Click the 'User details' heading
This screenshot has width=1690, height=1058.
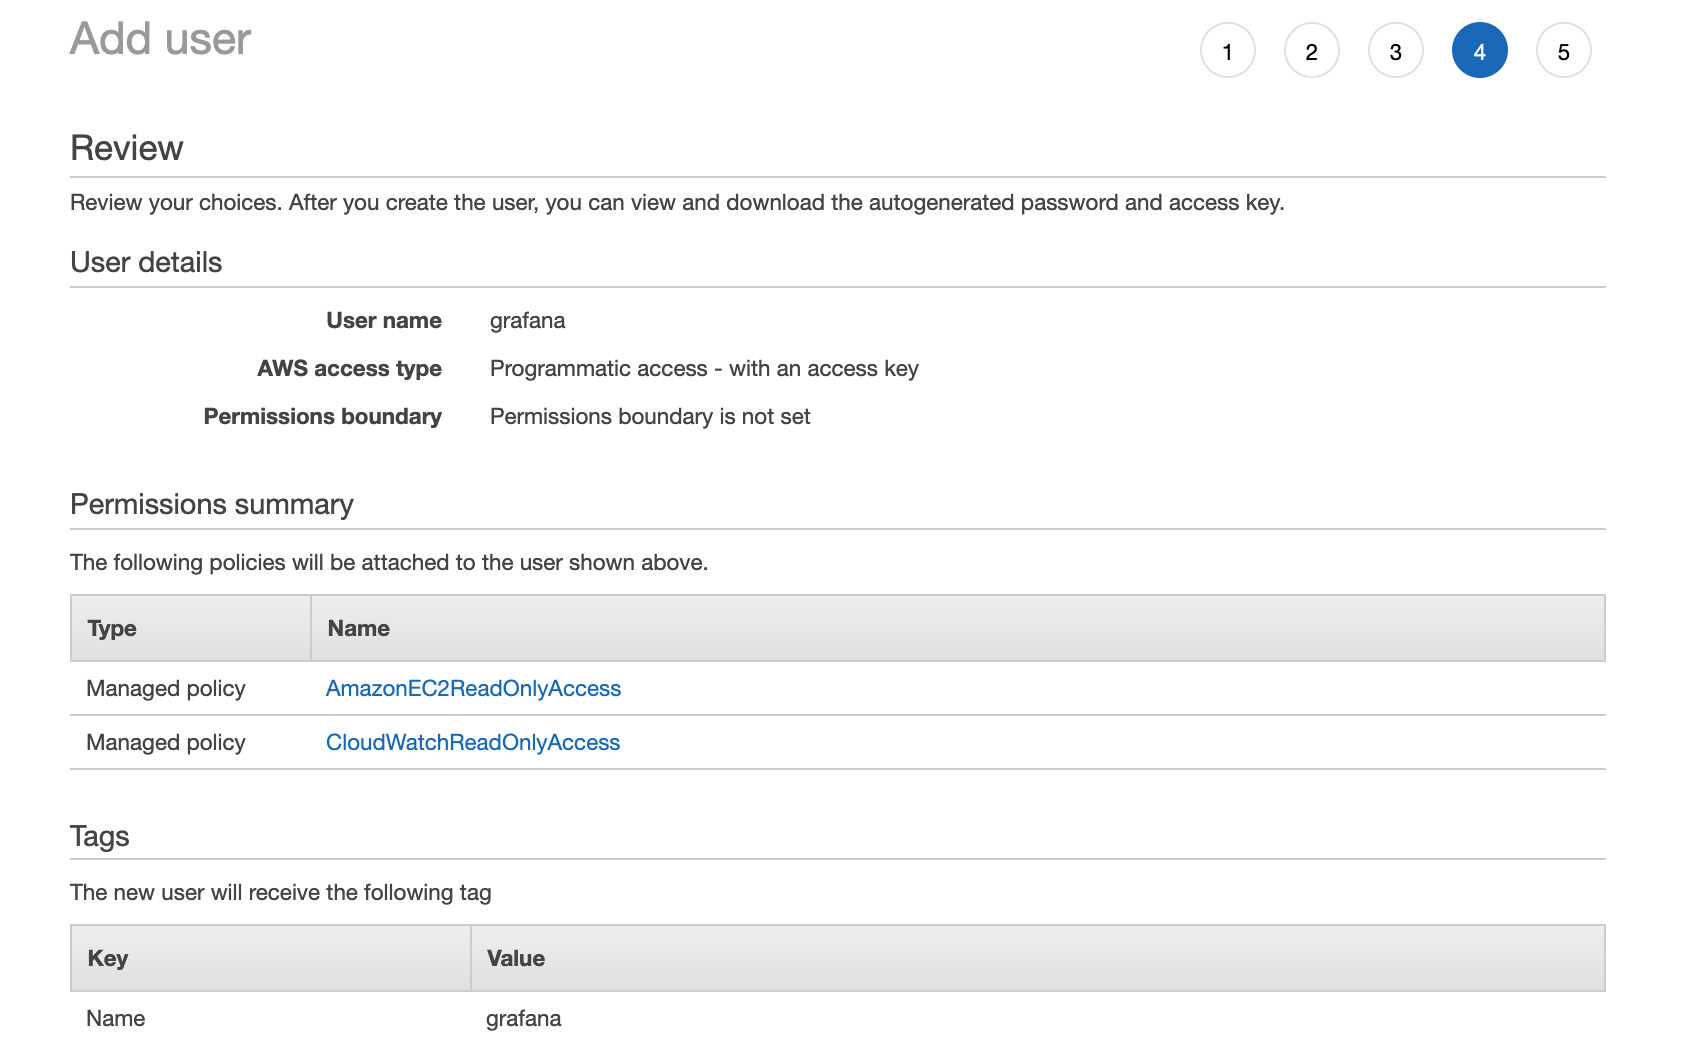point(146,262)
